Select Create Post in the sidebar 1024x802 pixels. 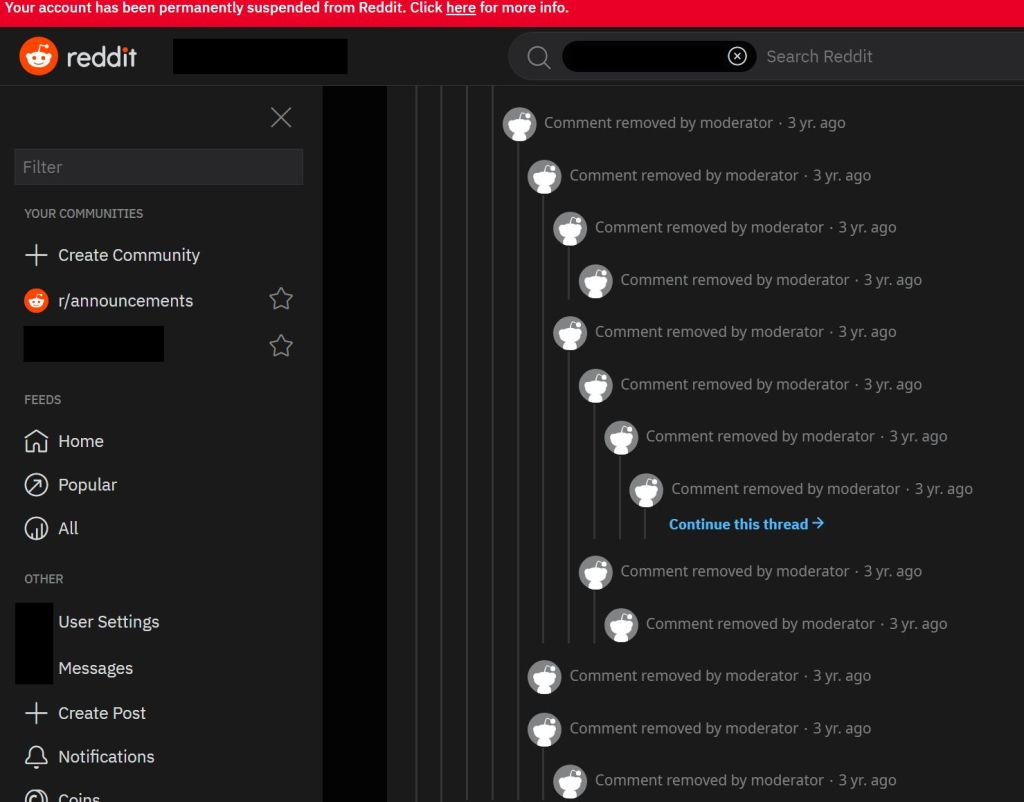coord(102,713)
